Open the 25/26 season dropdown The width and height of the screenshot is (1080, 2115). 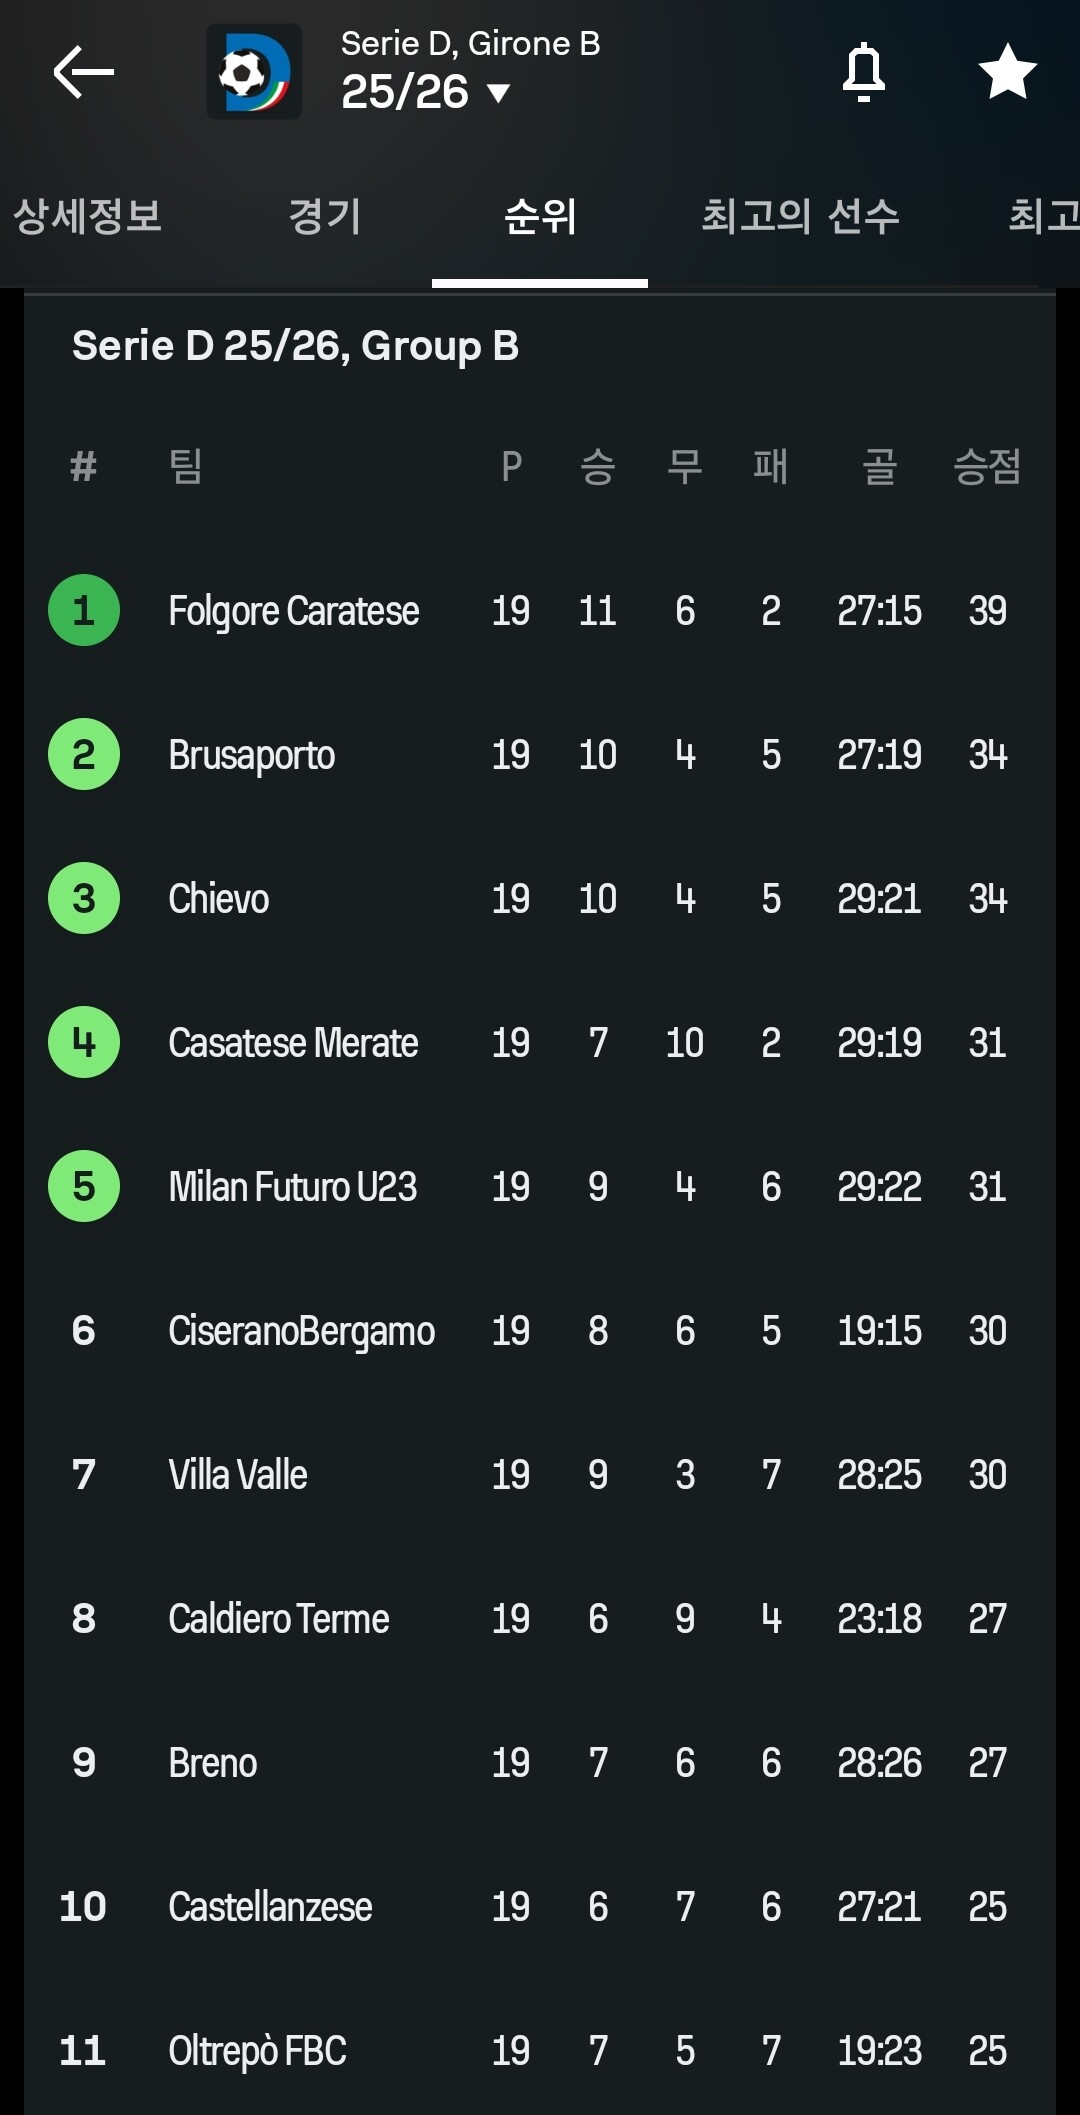pyautogui.click(x=426, y=93)
